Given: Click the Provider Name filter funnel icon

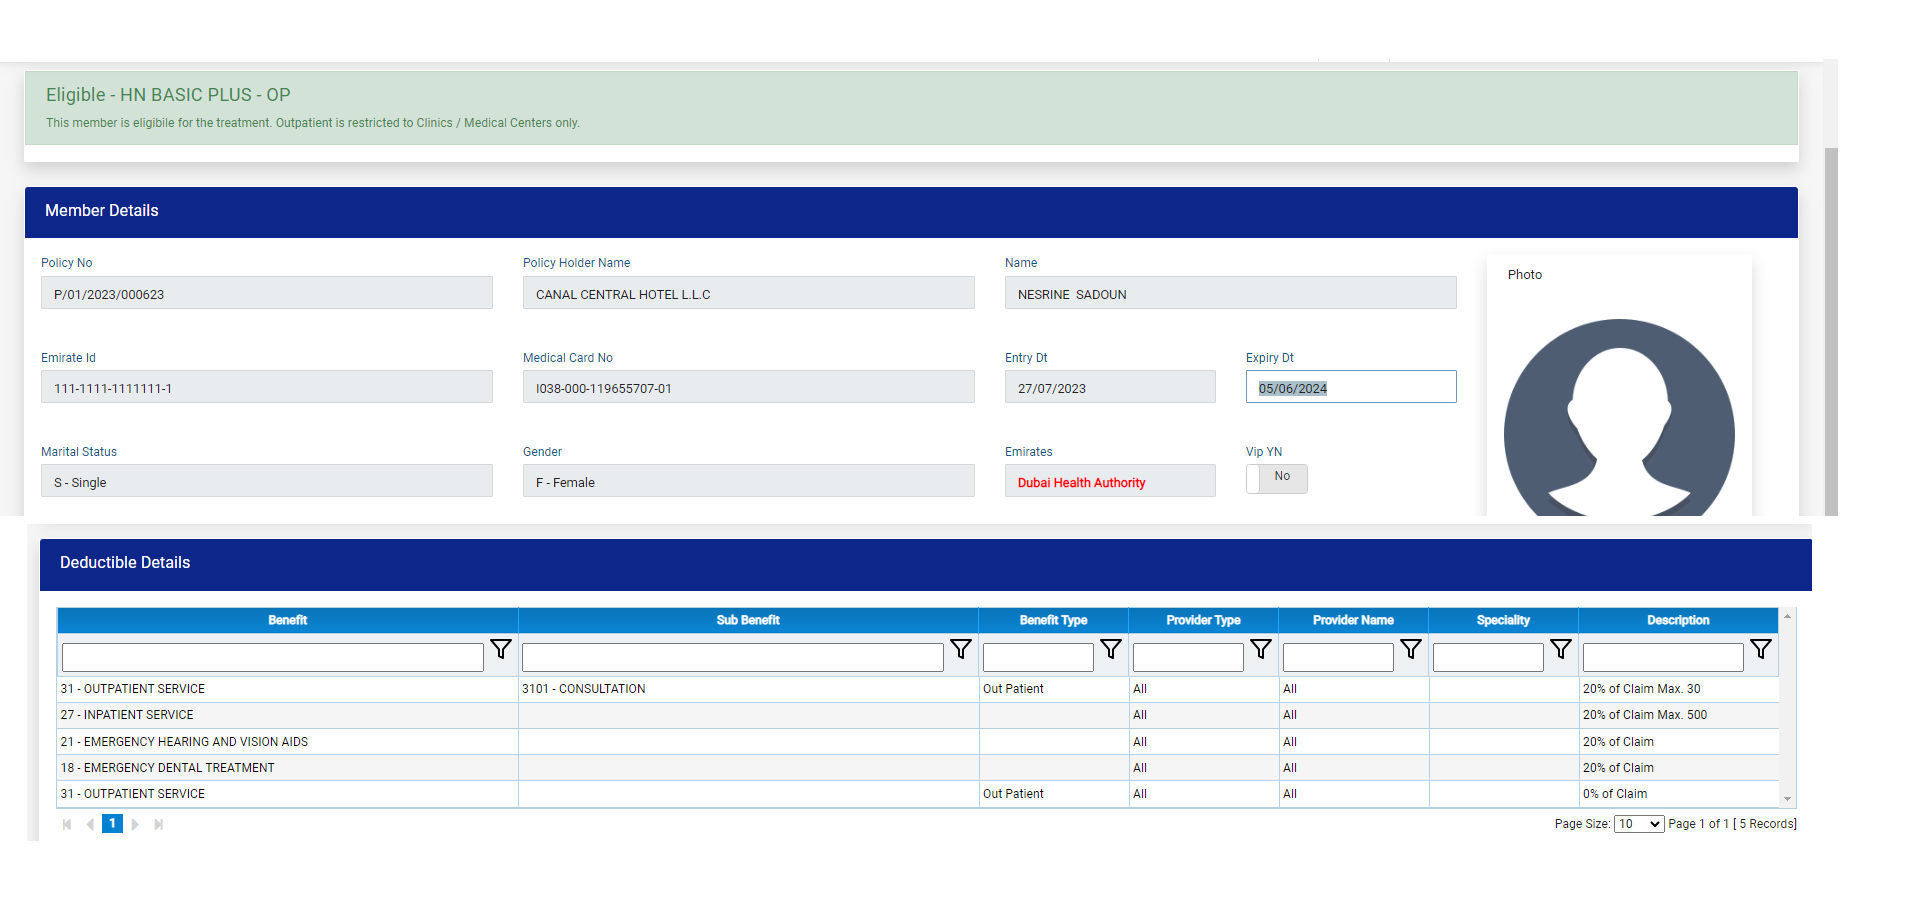Looking at the screenshot, I should (x=1411, y=649).
